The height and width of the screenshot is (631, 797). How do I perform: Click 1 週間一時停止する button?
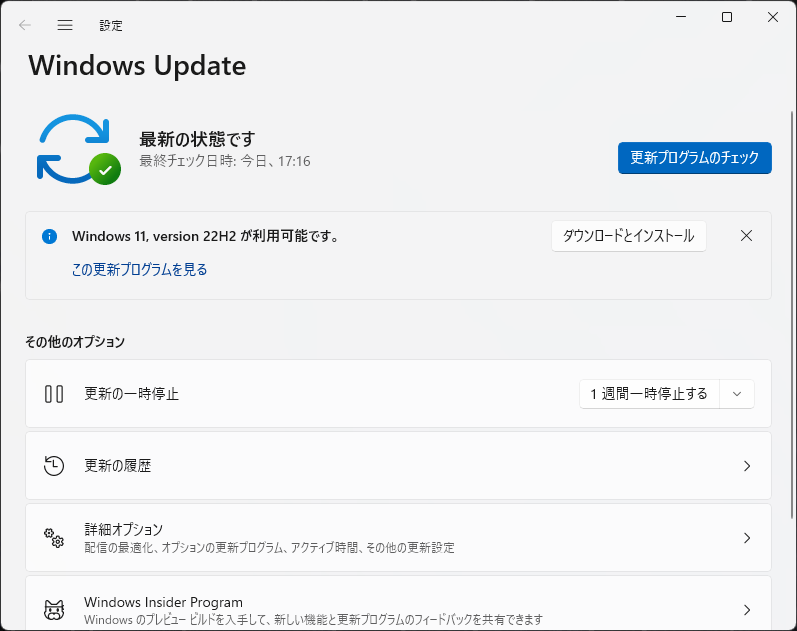[x=649, y=394]
